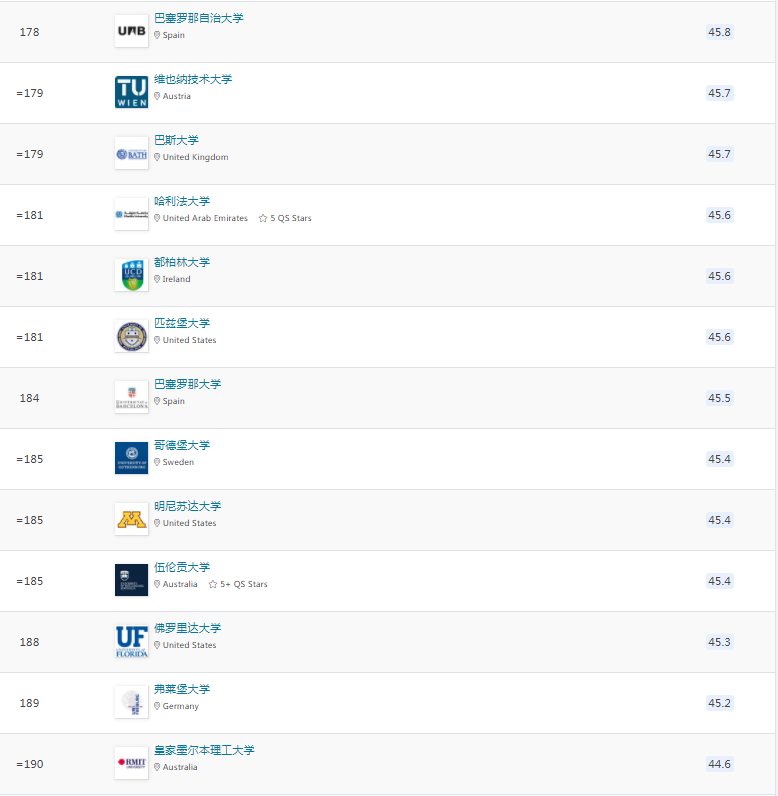
Task: Open the 巴塞罗那大学 link
Action: tap(187, 384)
